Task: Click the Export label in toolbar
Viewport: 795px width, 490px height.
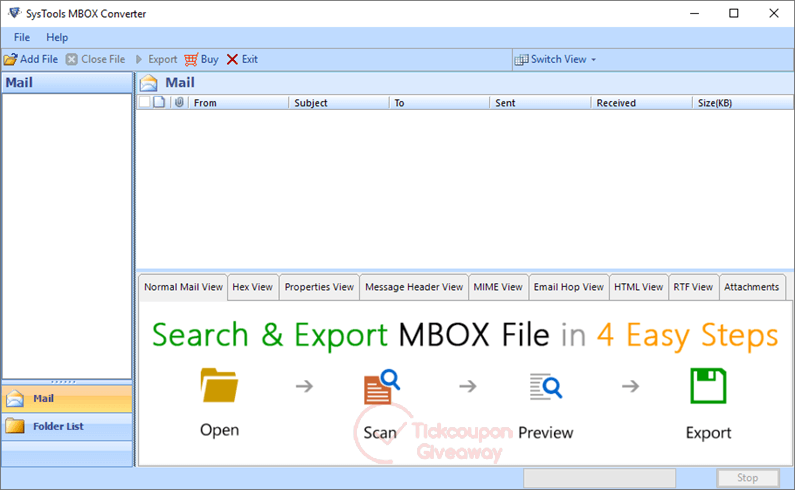Action: pos(162,59)
